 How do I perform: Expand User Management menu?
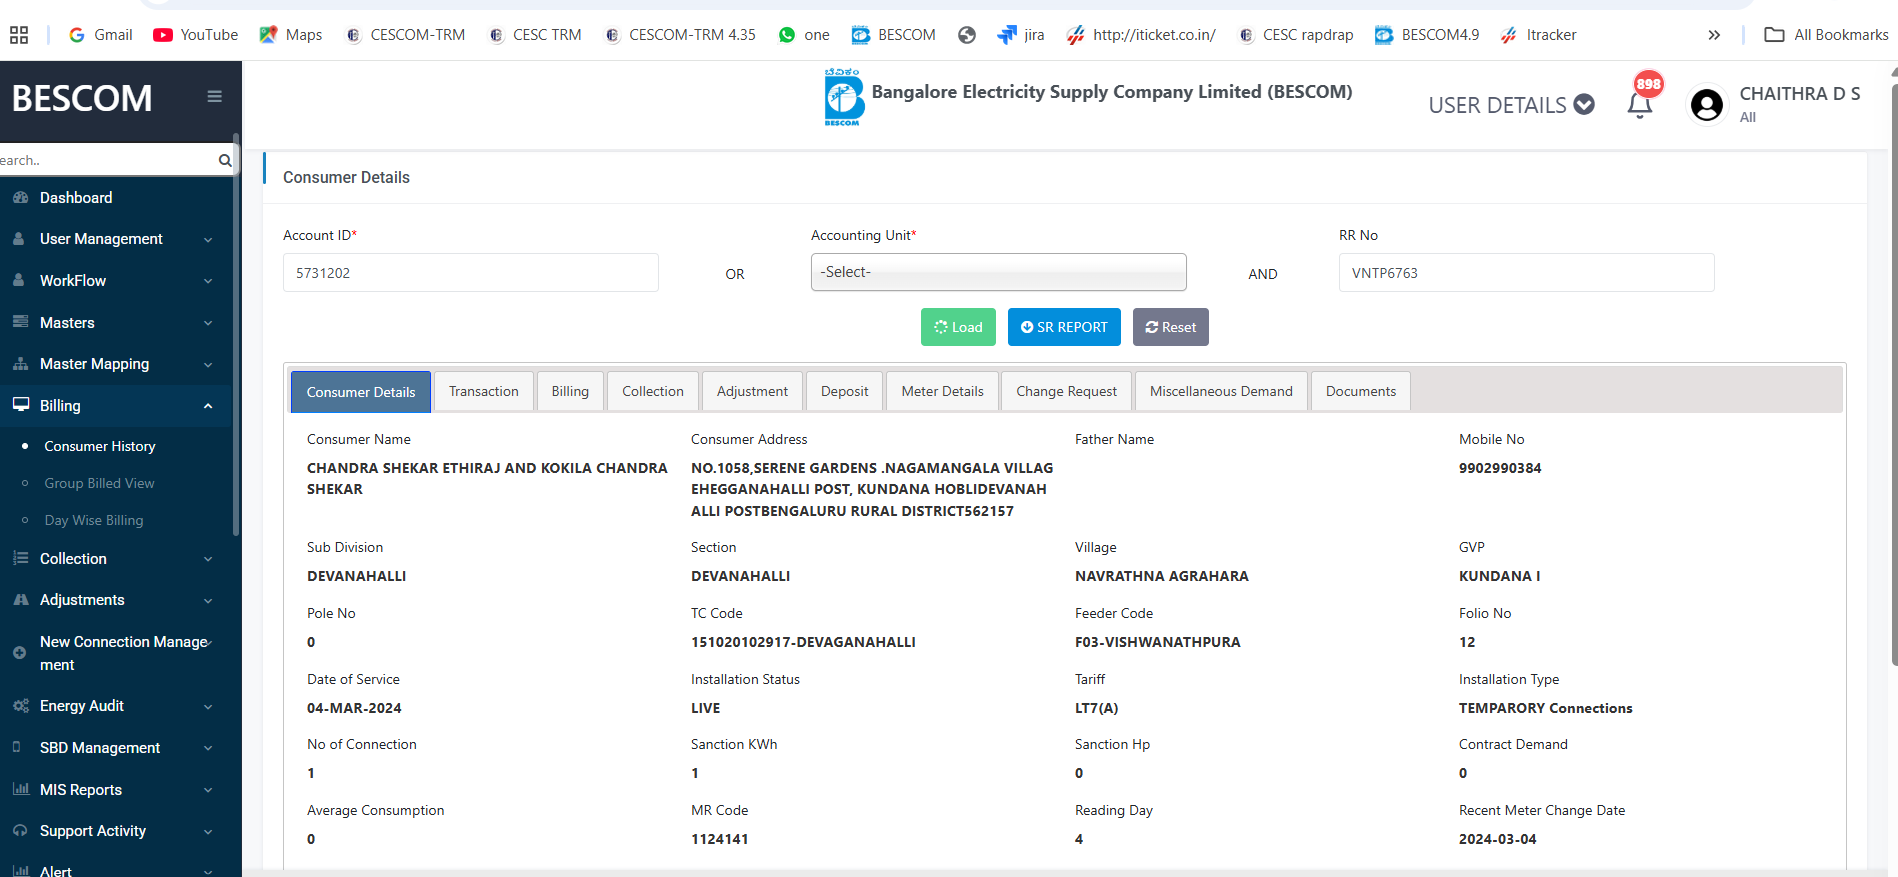[x=116, y=239]
